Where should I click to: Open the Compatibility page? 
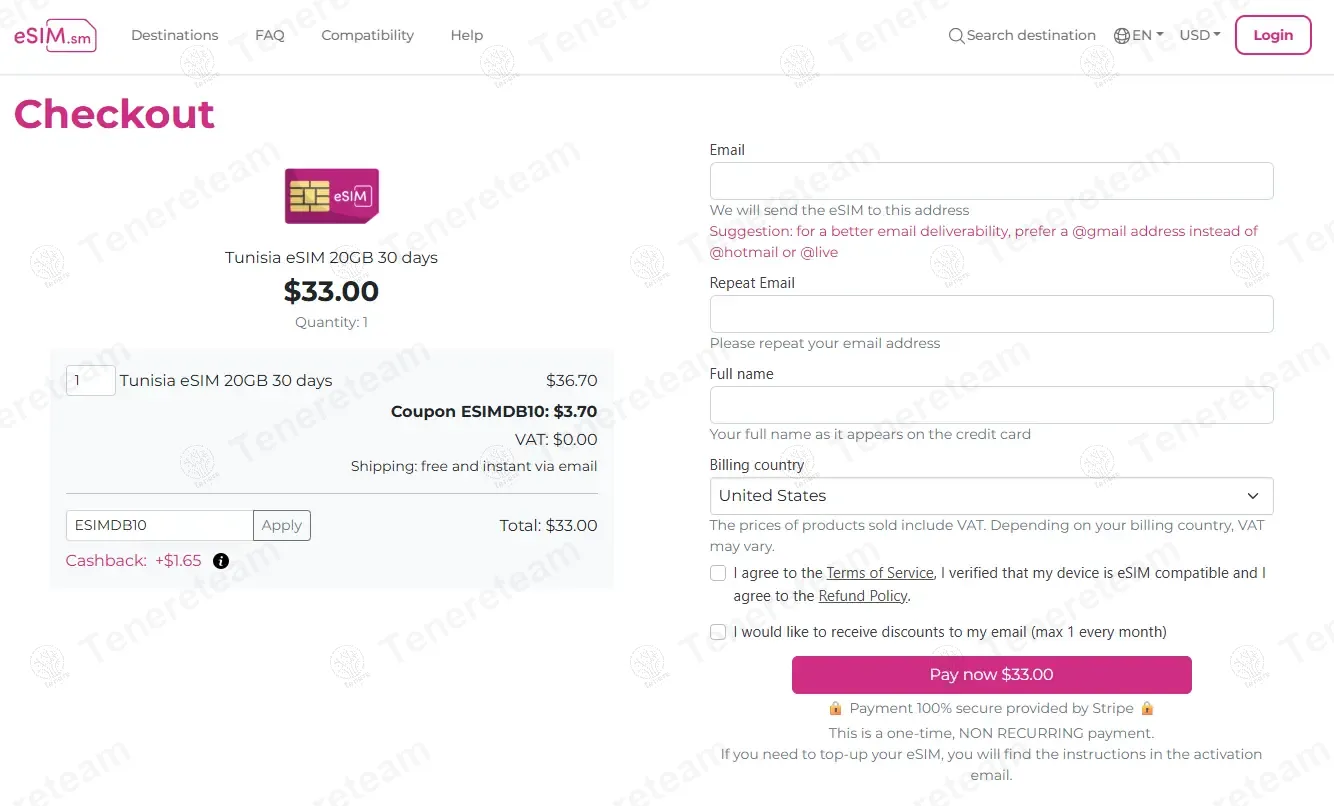(367, 35)
